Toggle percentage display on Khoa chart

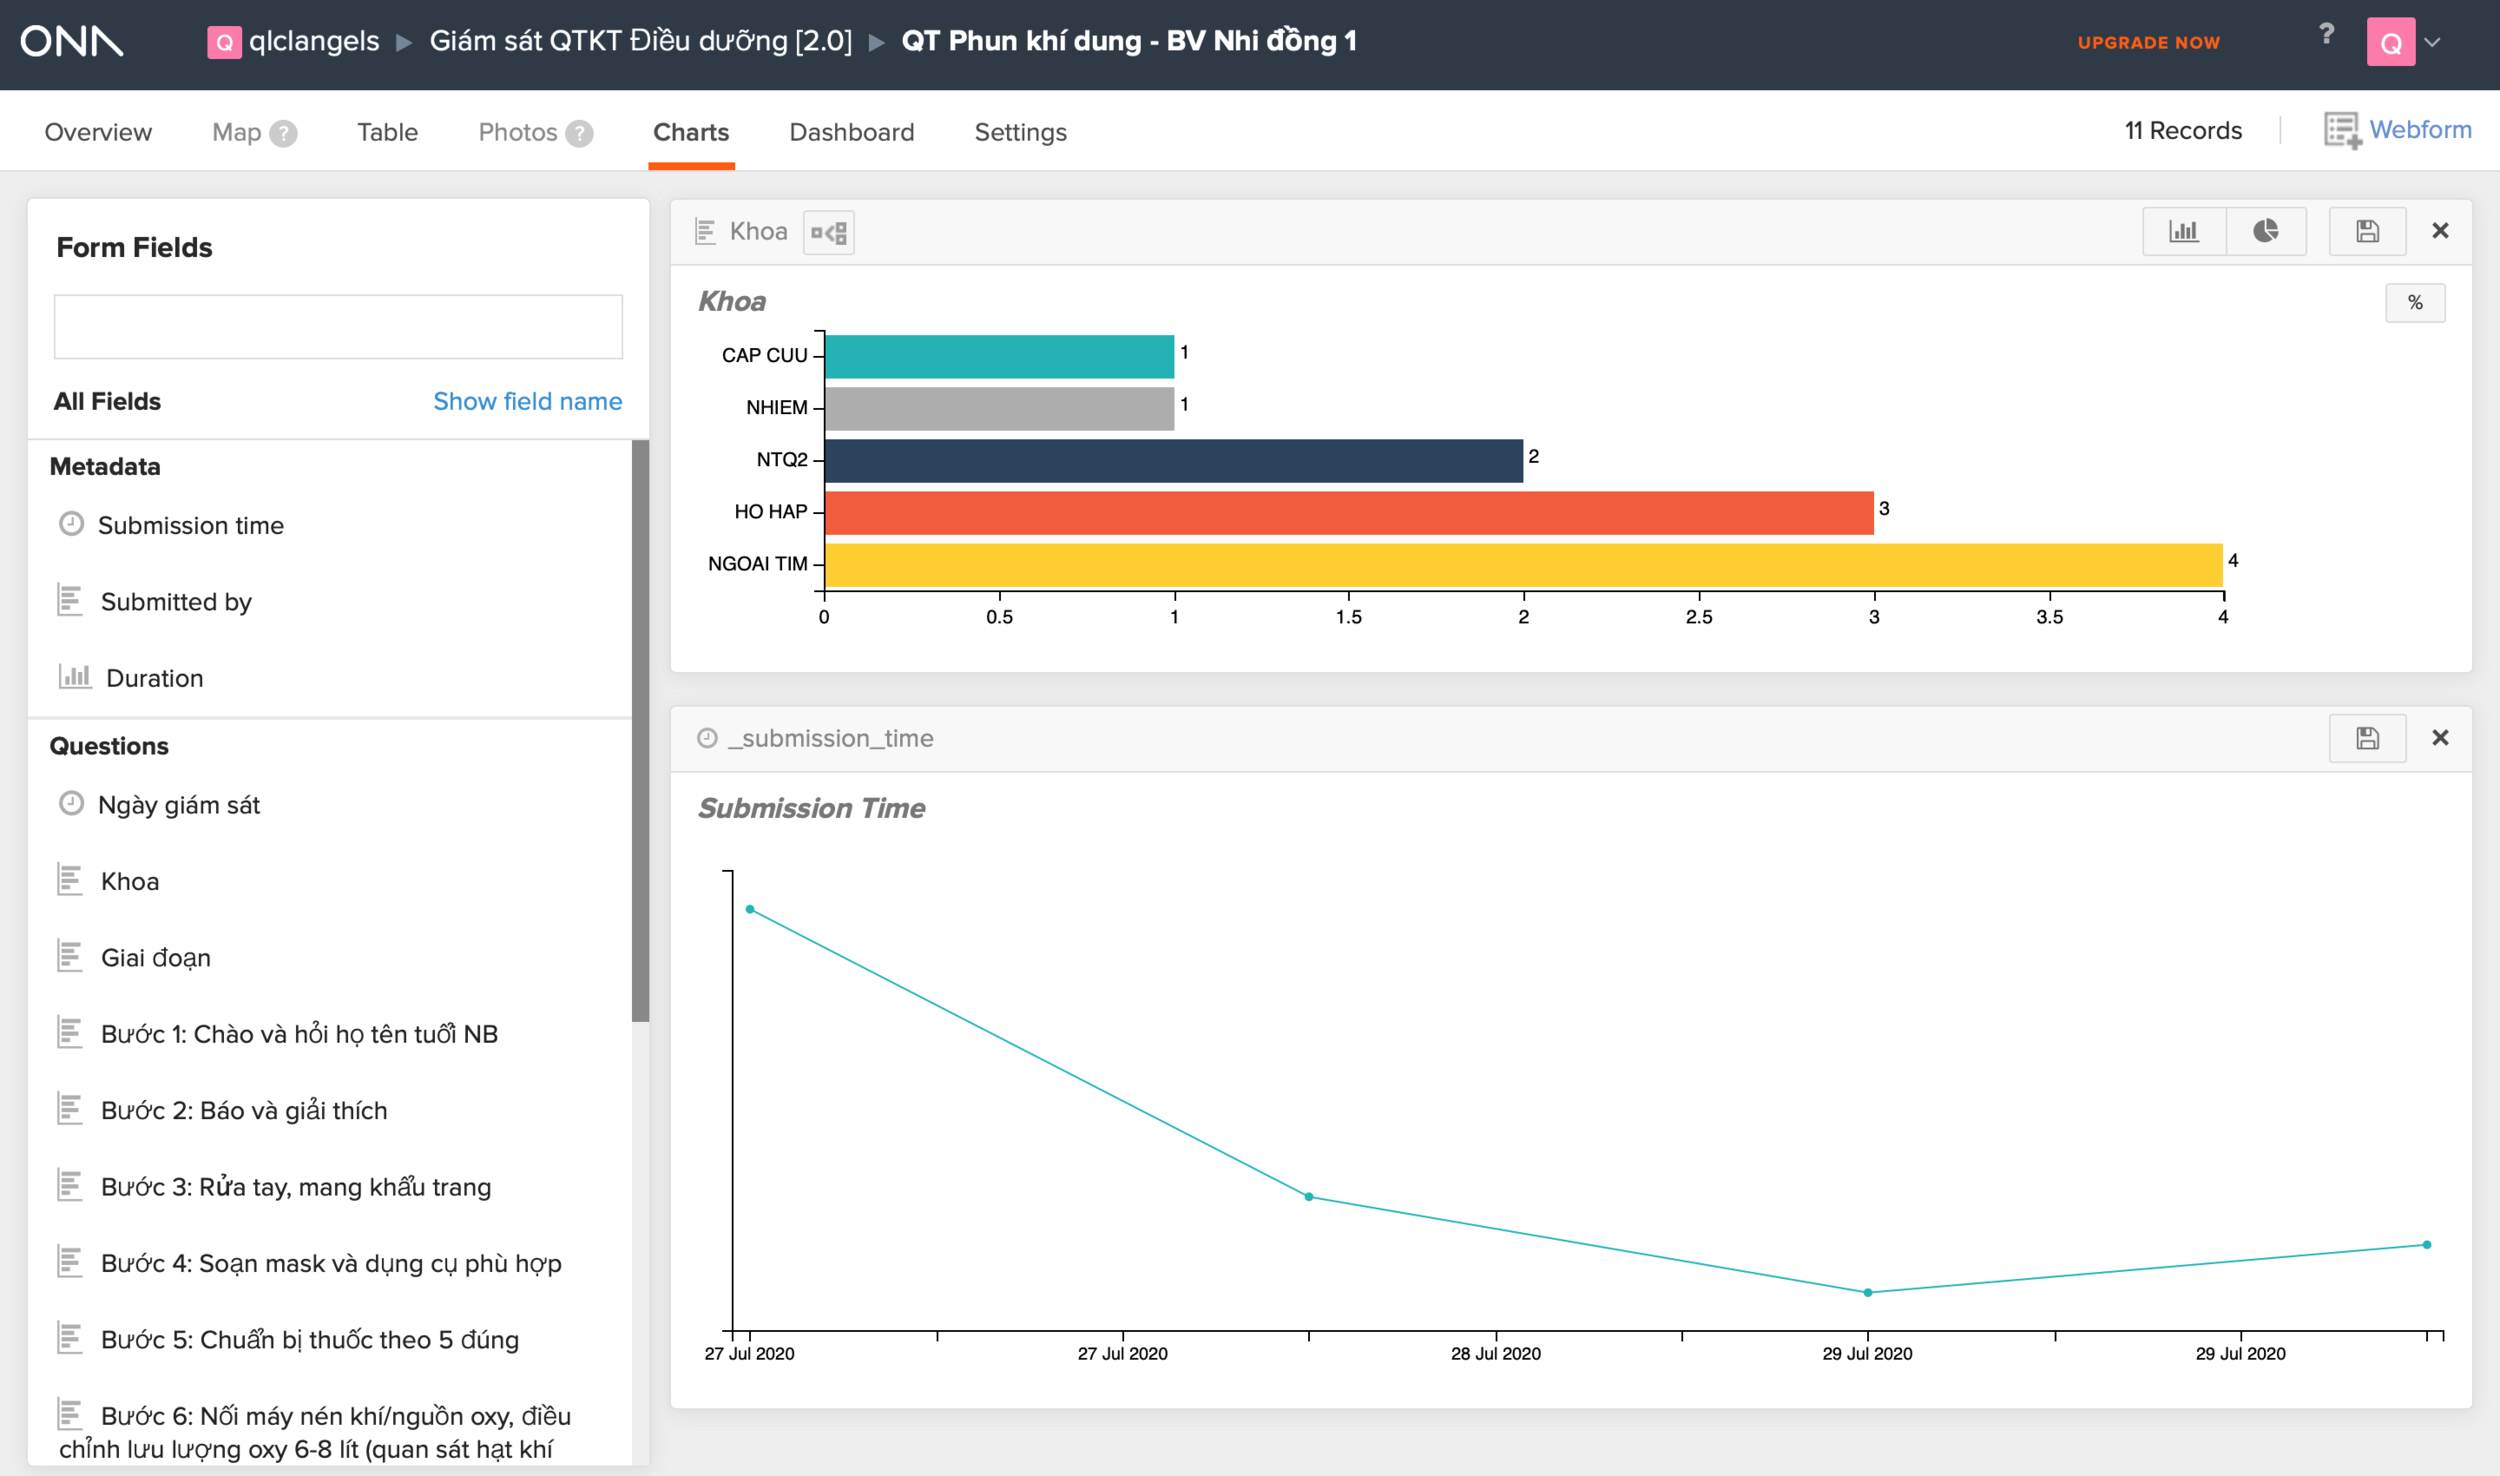point(2415,303)
